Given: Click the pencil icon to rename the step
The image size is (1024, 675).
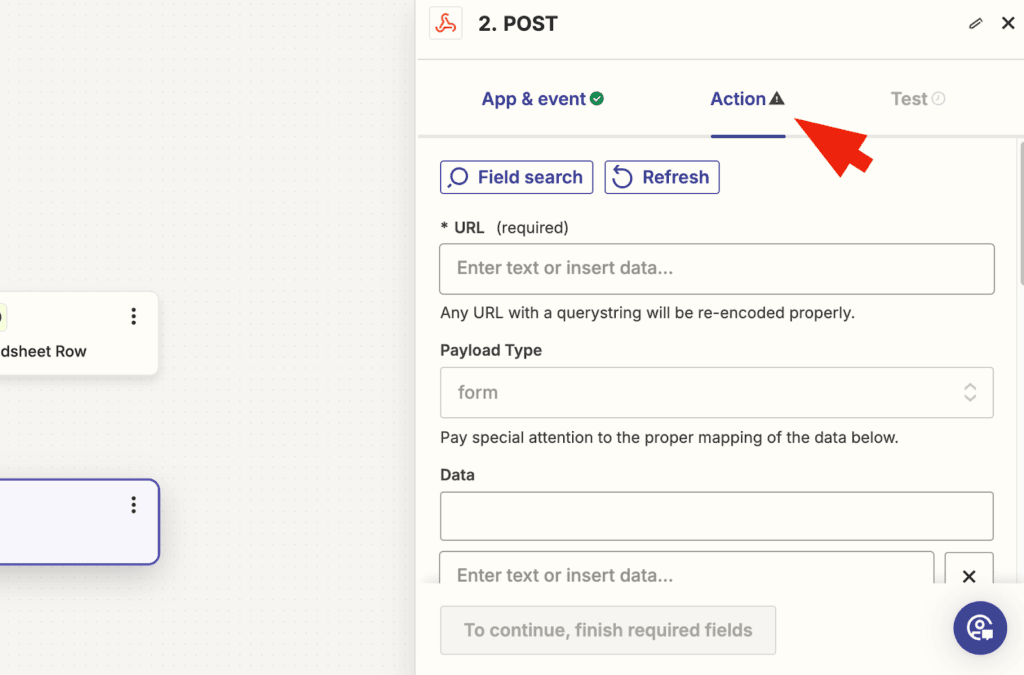Looking at the screenshot, I should [x=976, y=23].
